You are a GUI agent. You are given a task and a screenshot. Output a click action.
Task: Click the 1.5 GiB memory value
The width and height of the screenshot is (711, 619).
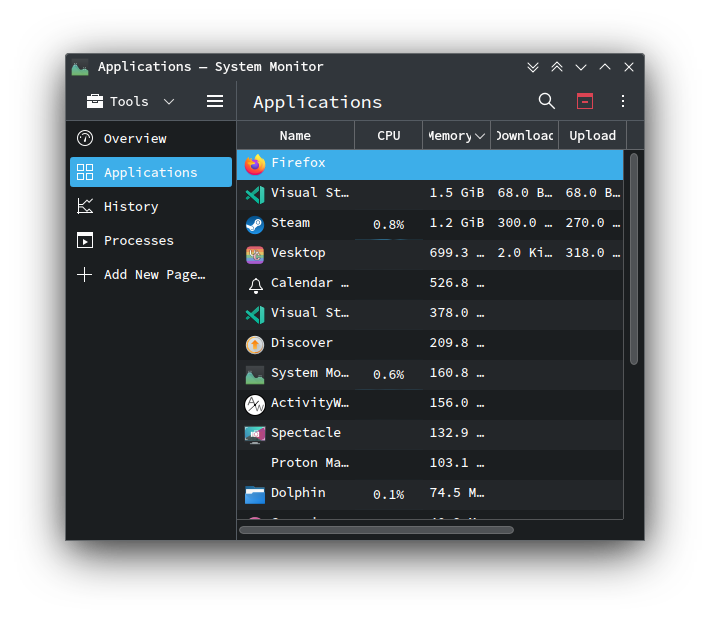[x=457, y=193]
